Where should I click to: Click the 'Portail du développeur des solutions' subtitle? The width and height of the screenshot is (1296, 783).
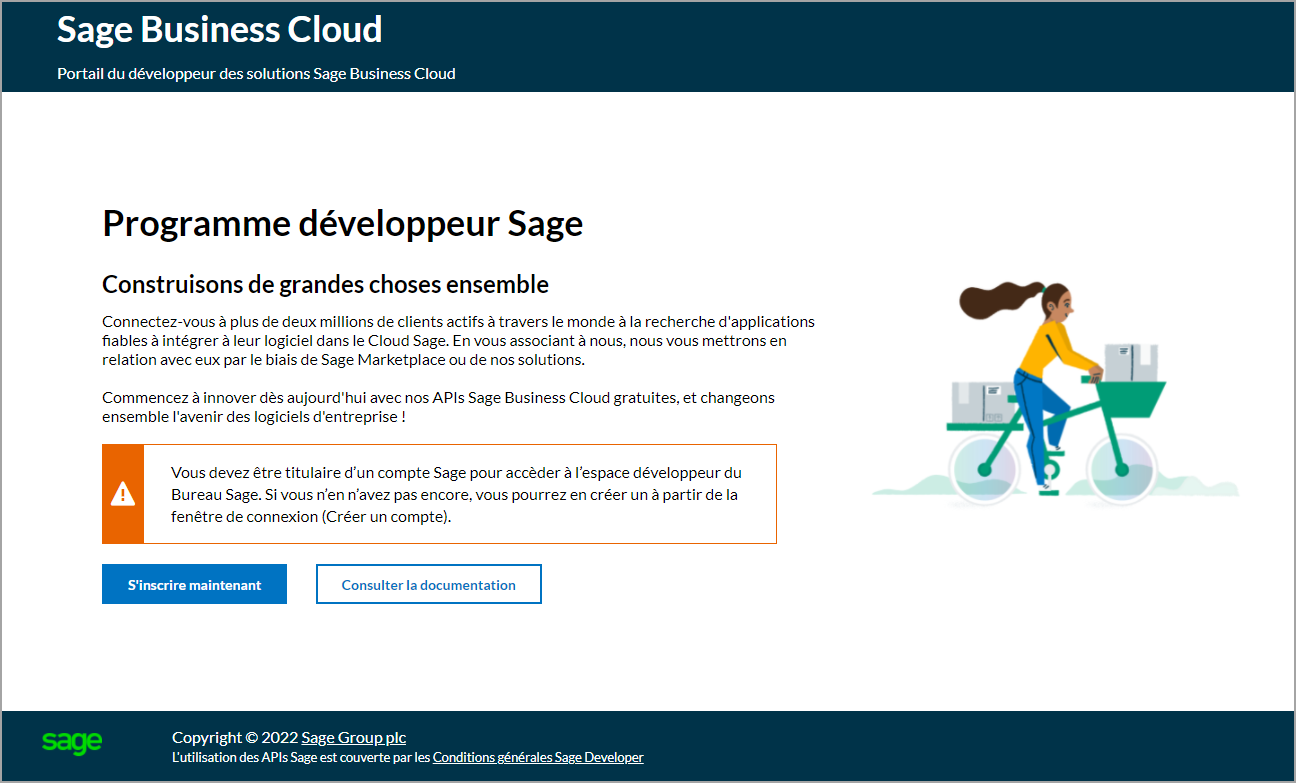click(x=256, y=73)
